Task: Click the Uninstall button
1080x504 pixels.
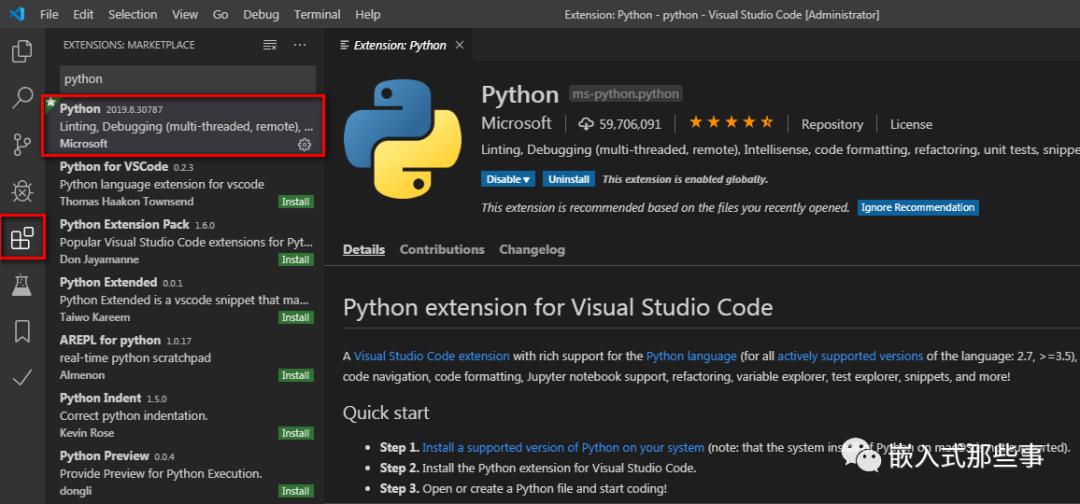Action: [x=569, y=179]
